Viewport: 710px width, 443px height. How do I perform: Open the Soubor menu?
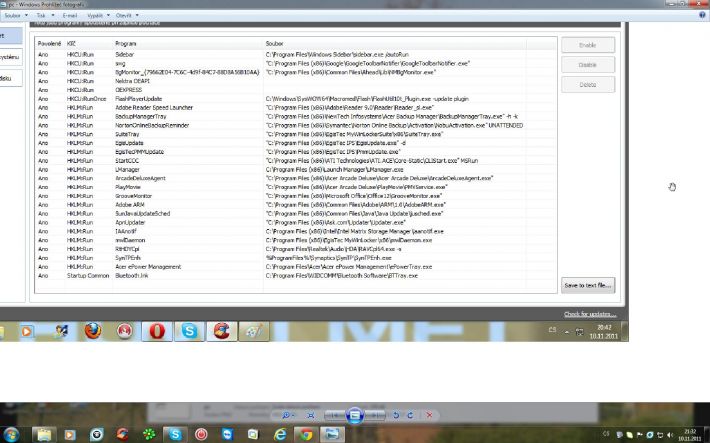tap(15, 15)
